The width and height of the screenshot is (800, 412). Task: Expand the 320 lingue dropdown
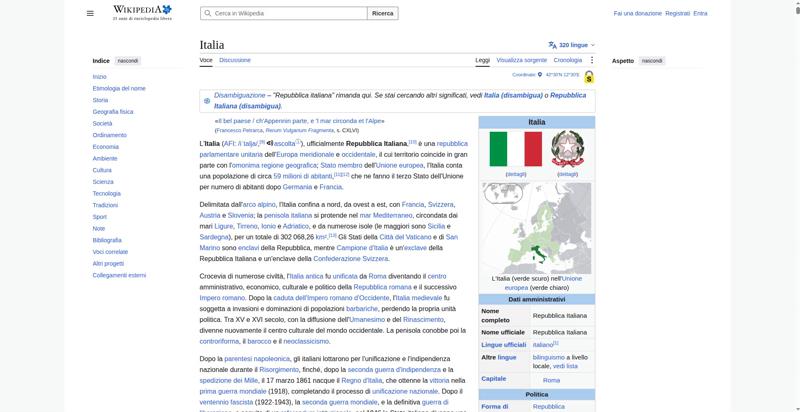click(571, 45)
